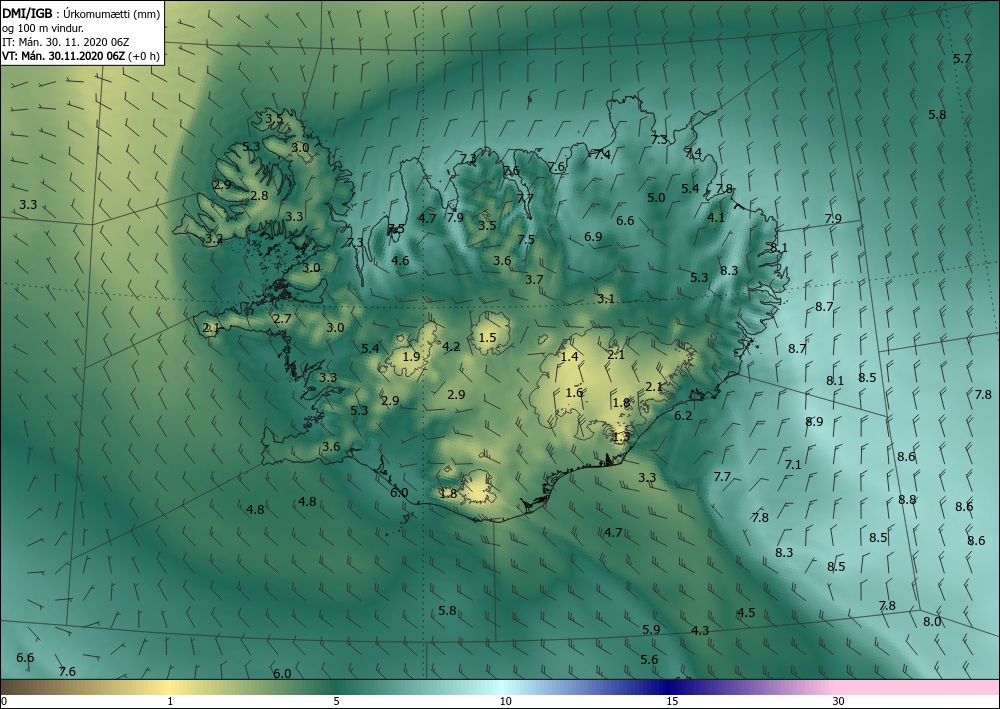This screenshot has height=709, width=1000.
Task: Click the '5' tick label under the color scale
Action: pyautogui.click(x=336, y=701)
